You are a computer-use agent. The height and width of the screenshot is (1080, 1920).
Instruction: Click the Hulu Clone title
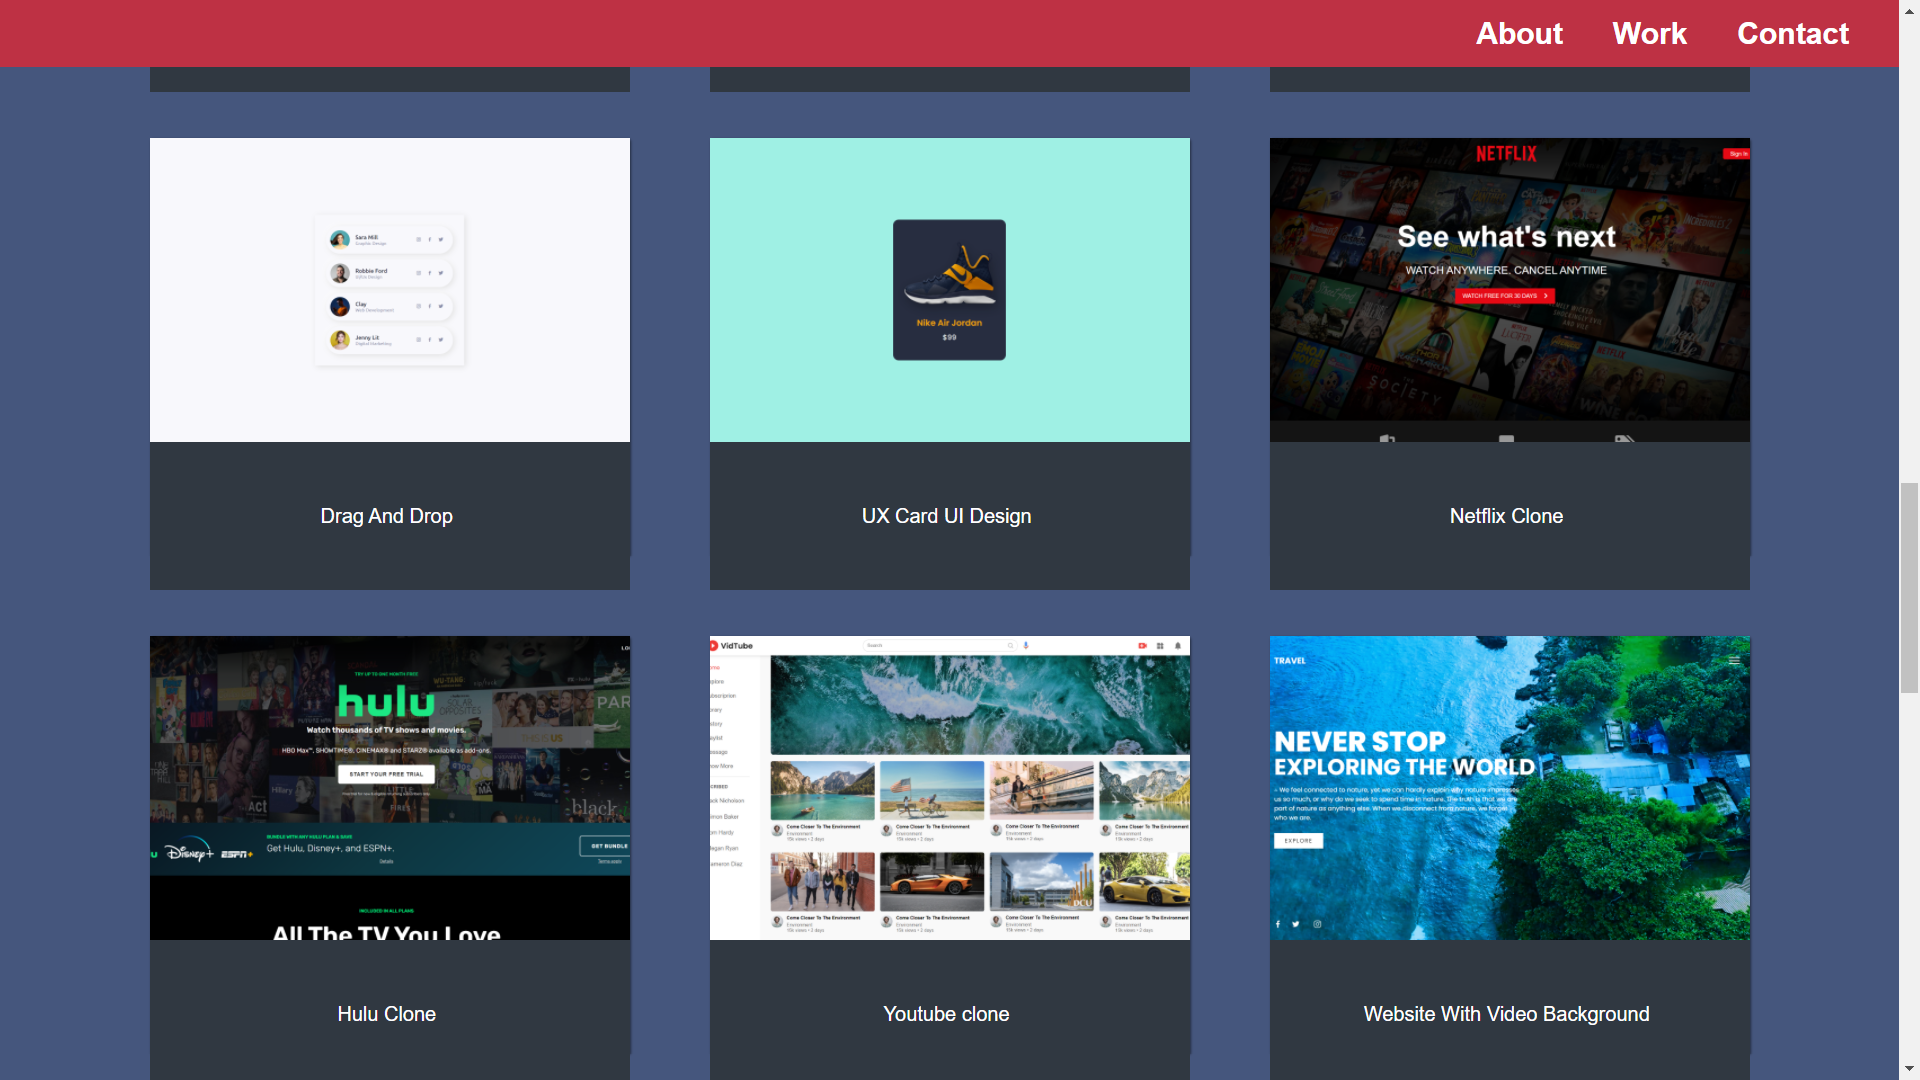[x=387, y=1014]
